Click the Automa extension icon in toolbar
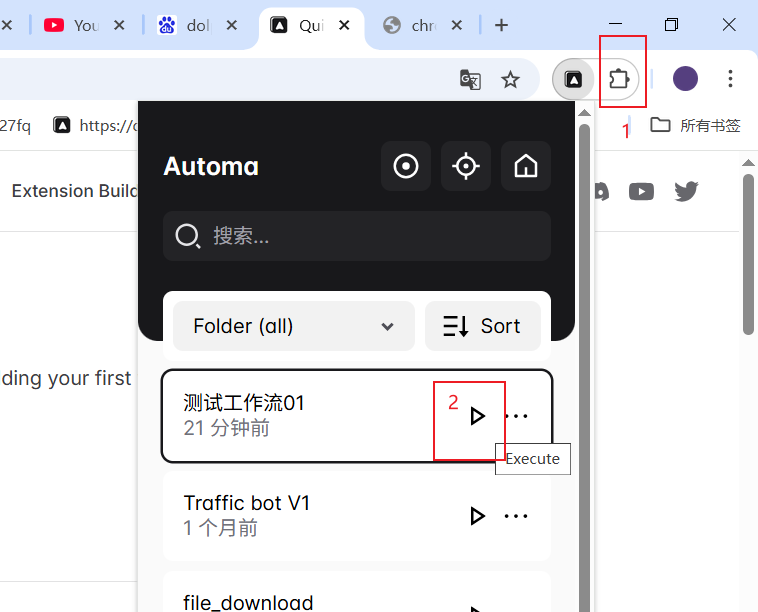The image size is (758, 612). coord(573,79)
